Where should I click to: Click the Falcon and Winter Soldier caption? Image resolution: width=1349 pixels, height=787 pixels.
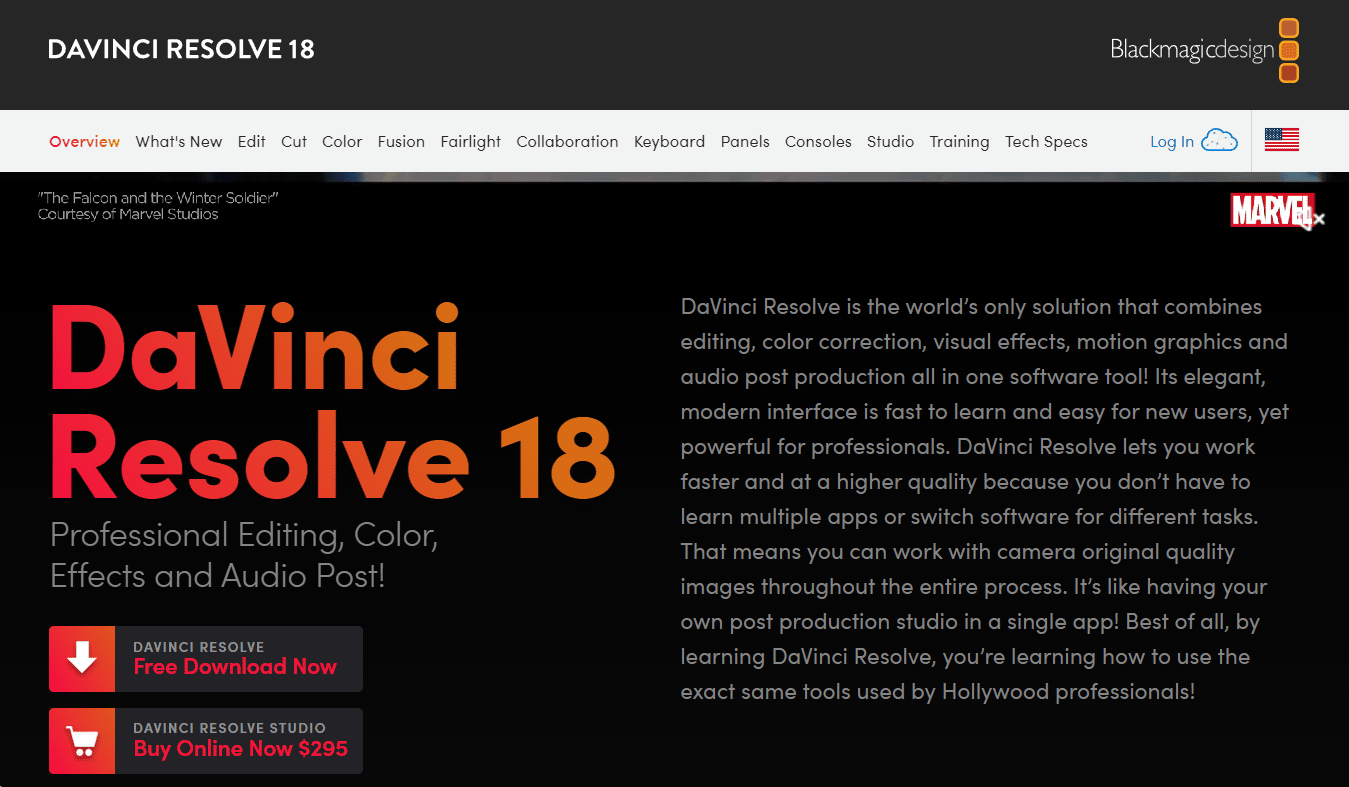click(x=157, y=205)
